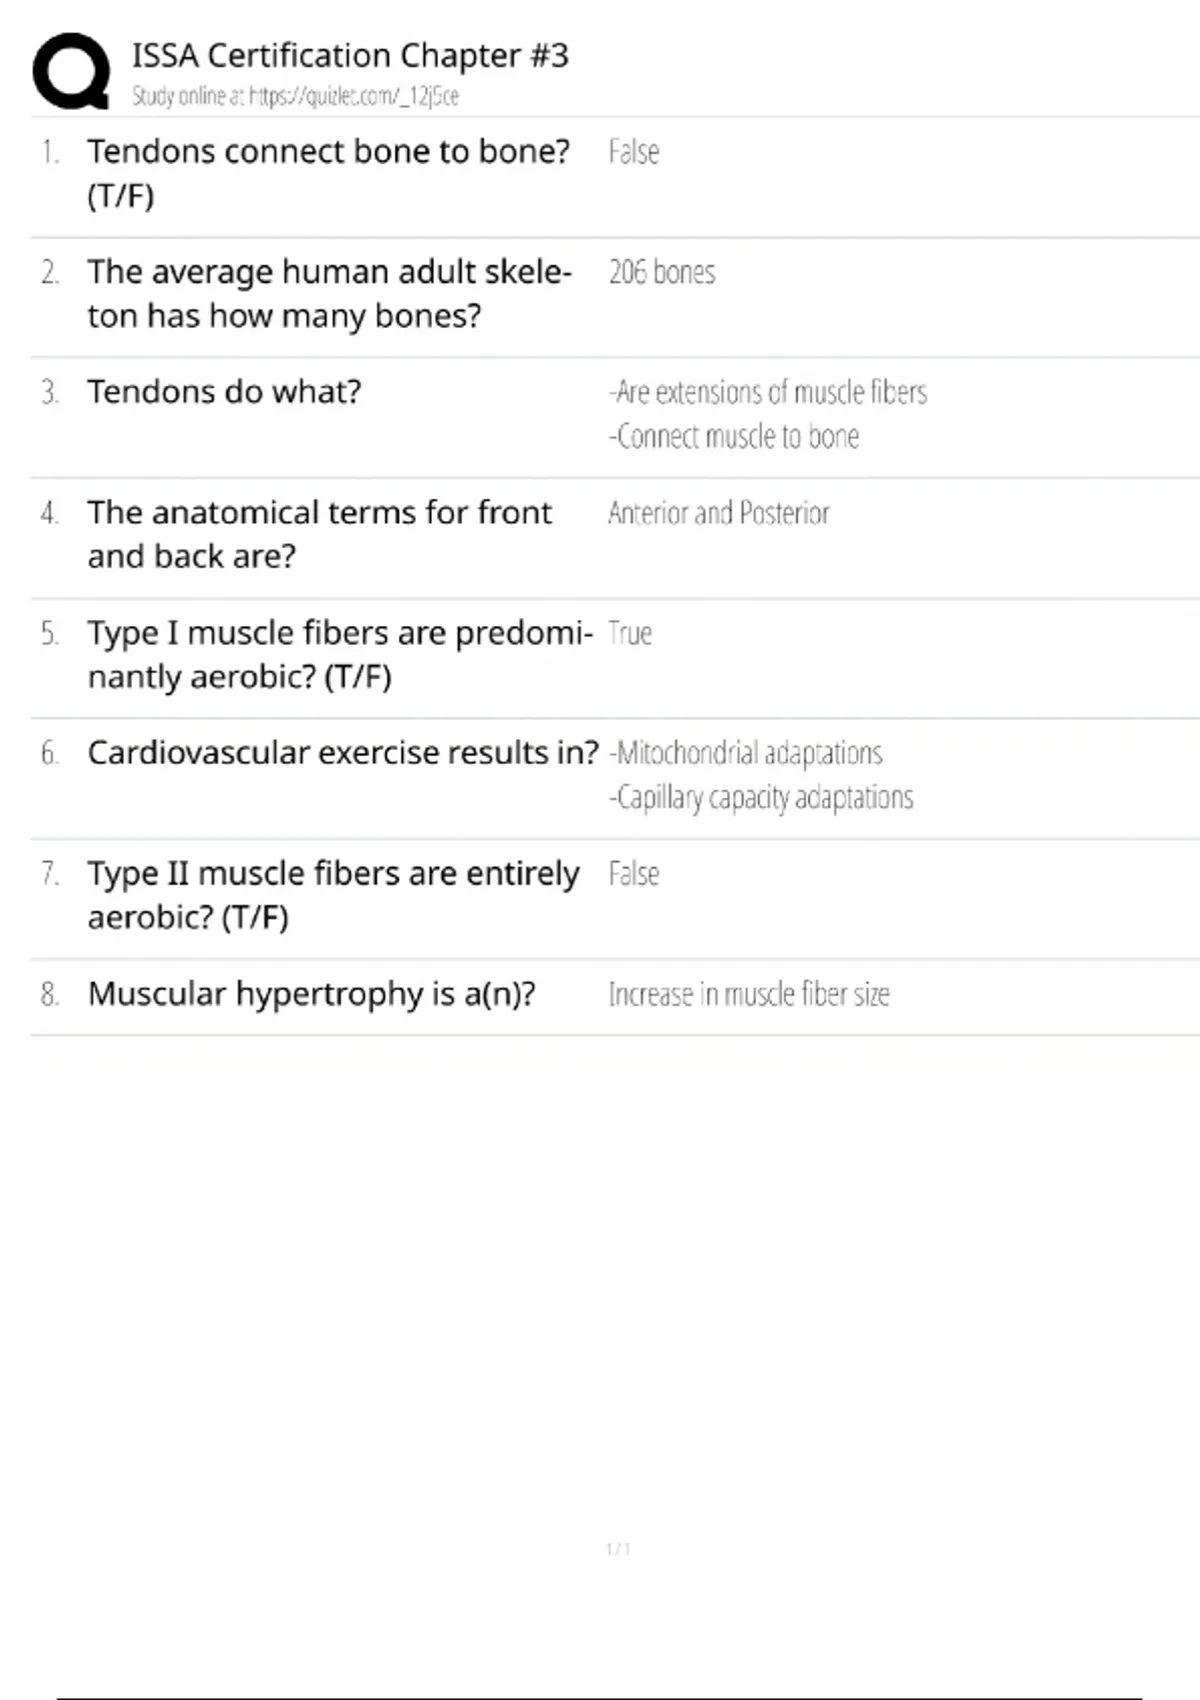Viewport: 1200px width, 1700px height.
Task: Click the ISSA Certification Chapter #3 title
Action: (350, 56)
